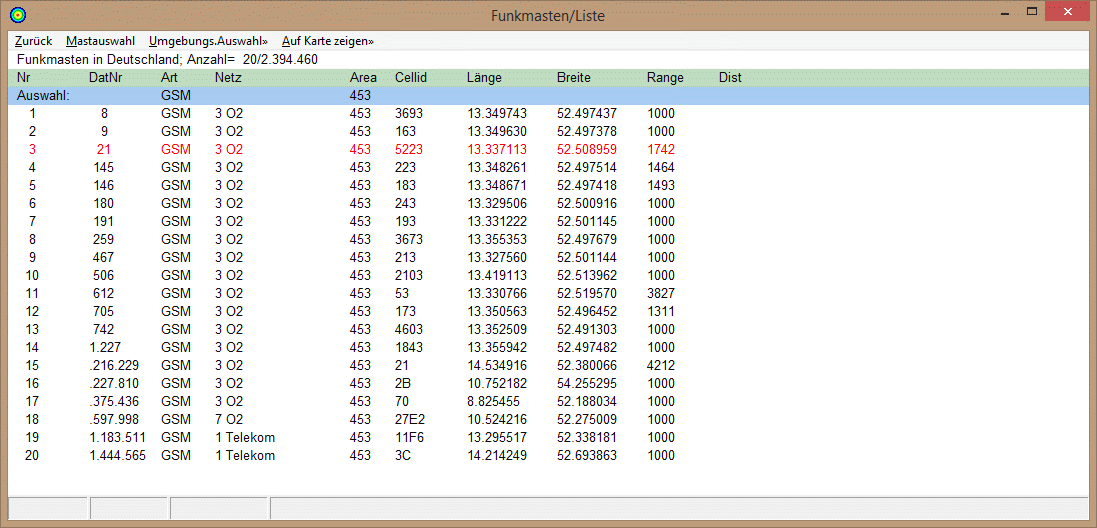Select the Auswahl filter row
This screenshot has width=1097, height=528.
tap(300, 96)
